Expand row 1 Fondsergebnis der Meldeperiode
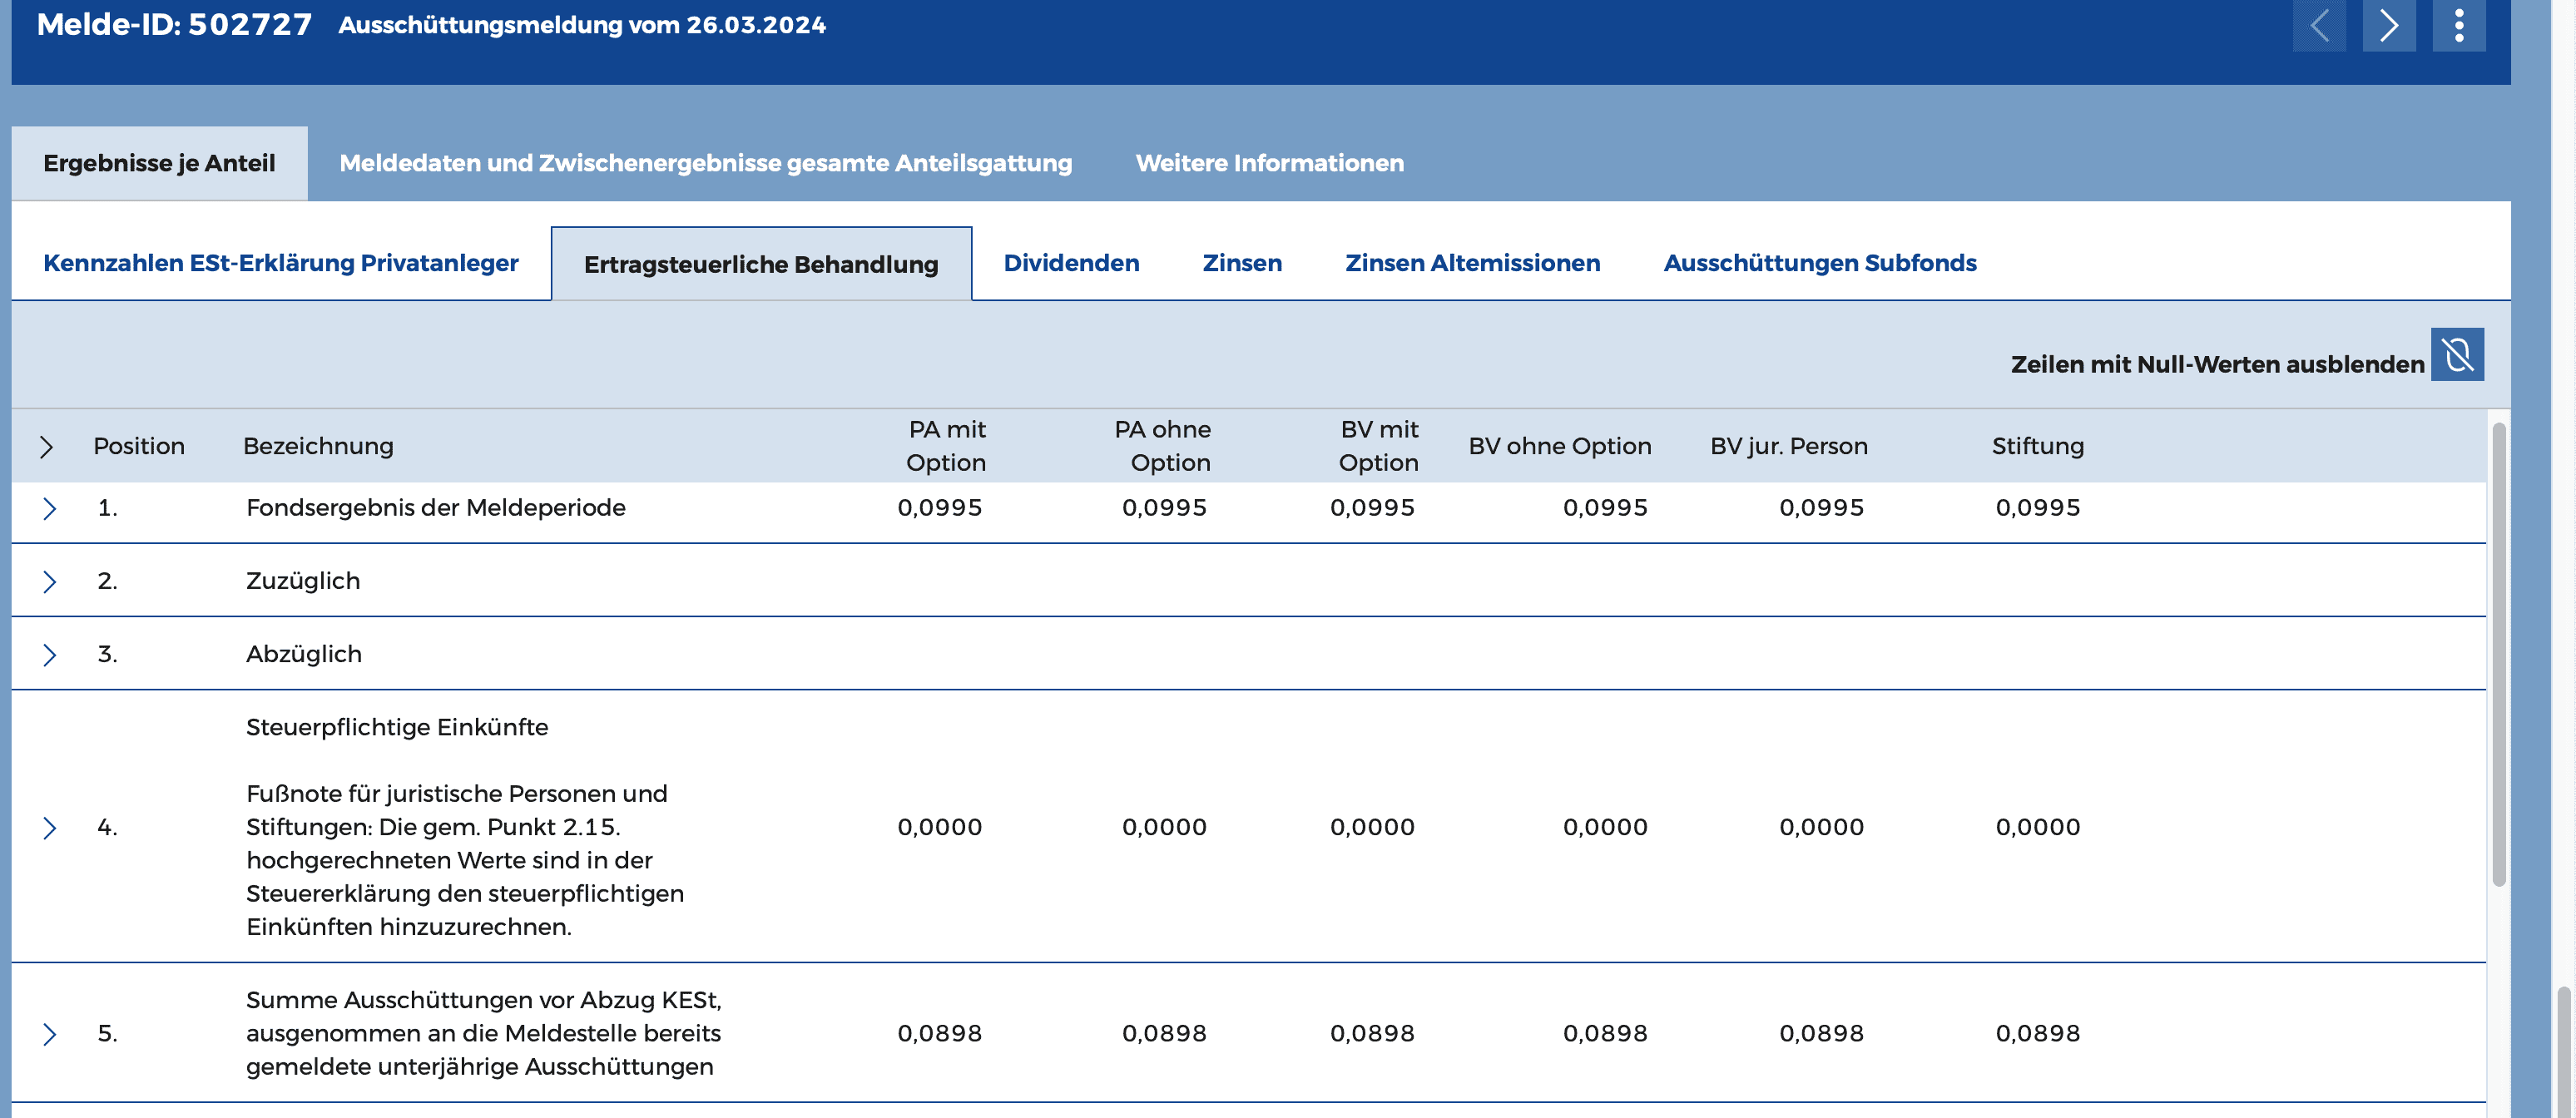Screen dimensions: 2576x1118 point(49,509)
